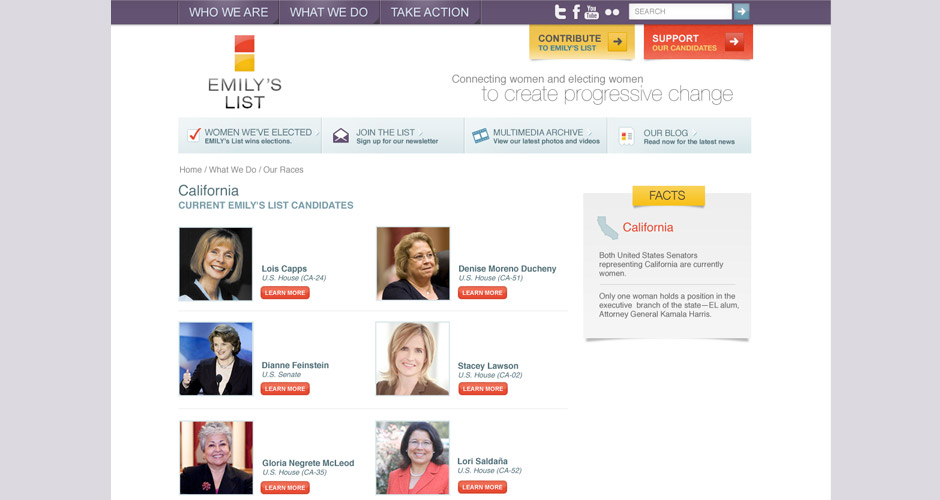Click the Multimedia Archive film icon
Image resolution: width=940 pixels, height=500 pixels.
(x=480, y=136)
